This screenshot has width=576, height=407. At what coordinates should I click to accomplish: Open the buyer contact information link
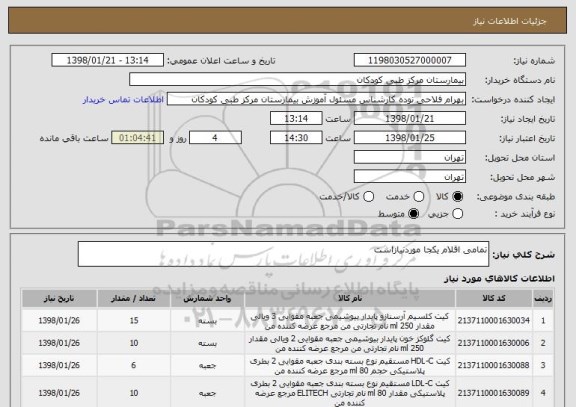[123, 100]
